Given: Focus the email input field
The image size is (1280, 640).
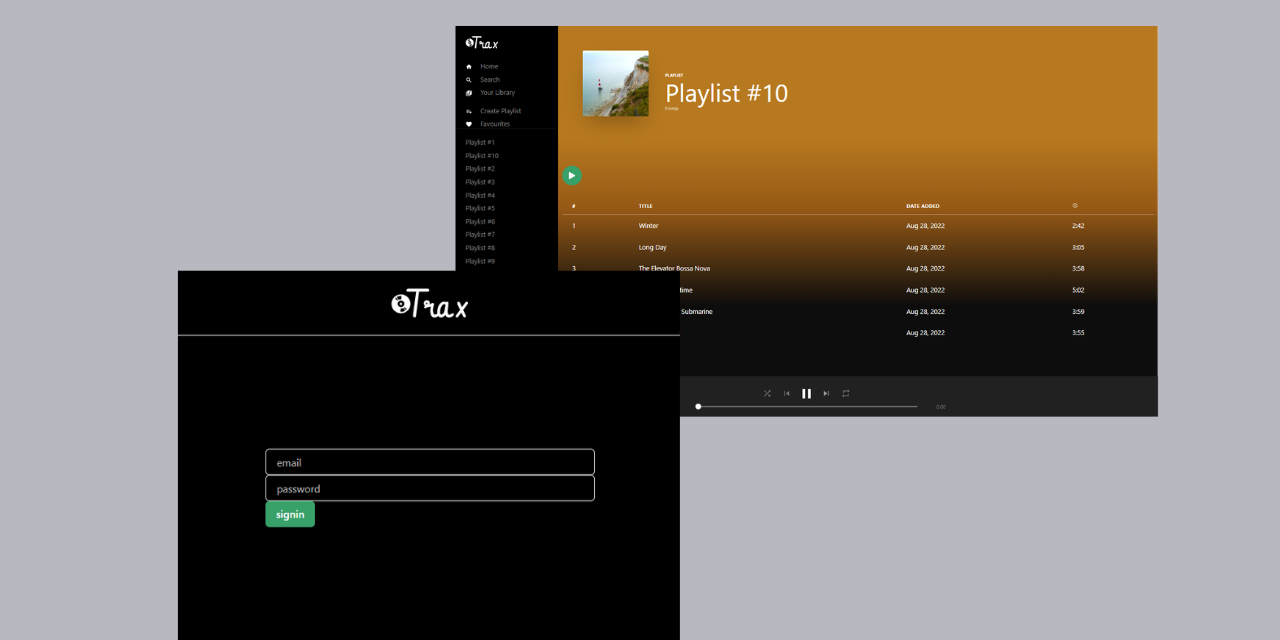Looking at the screenshot, I should (430, 462).
